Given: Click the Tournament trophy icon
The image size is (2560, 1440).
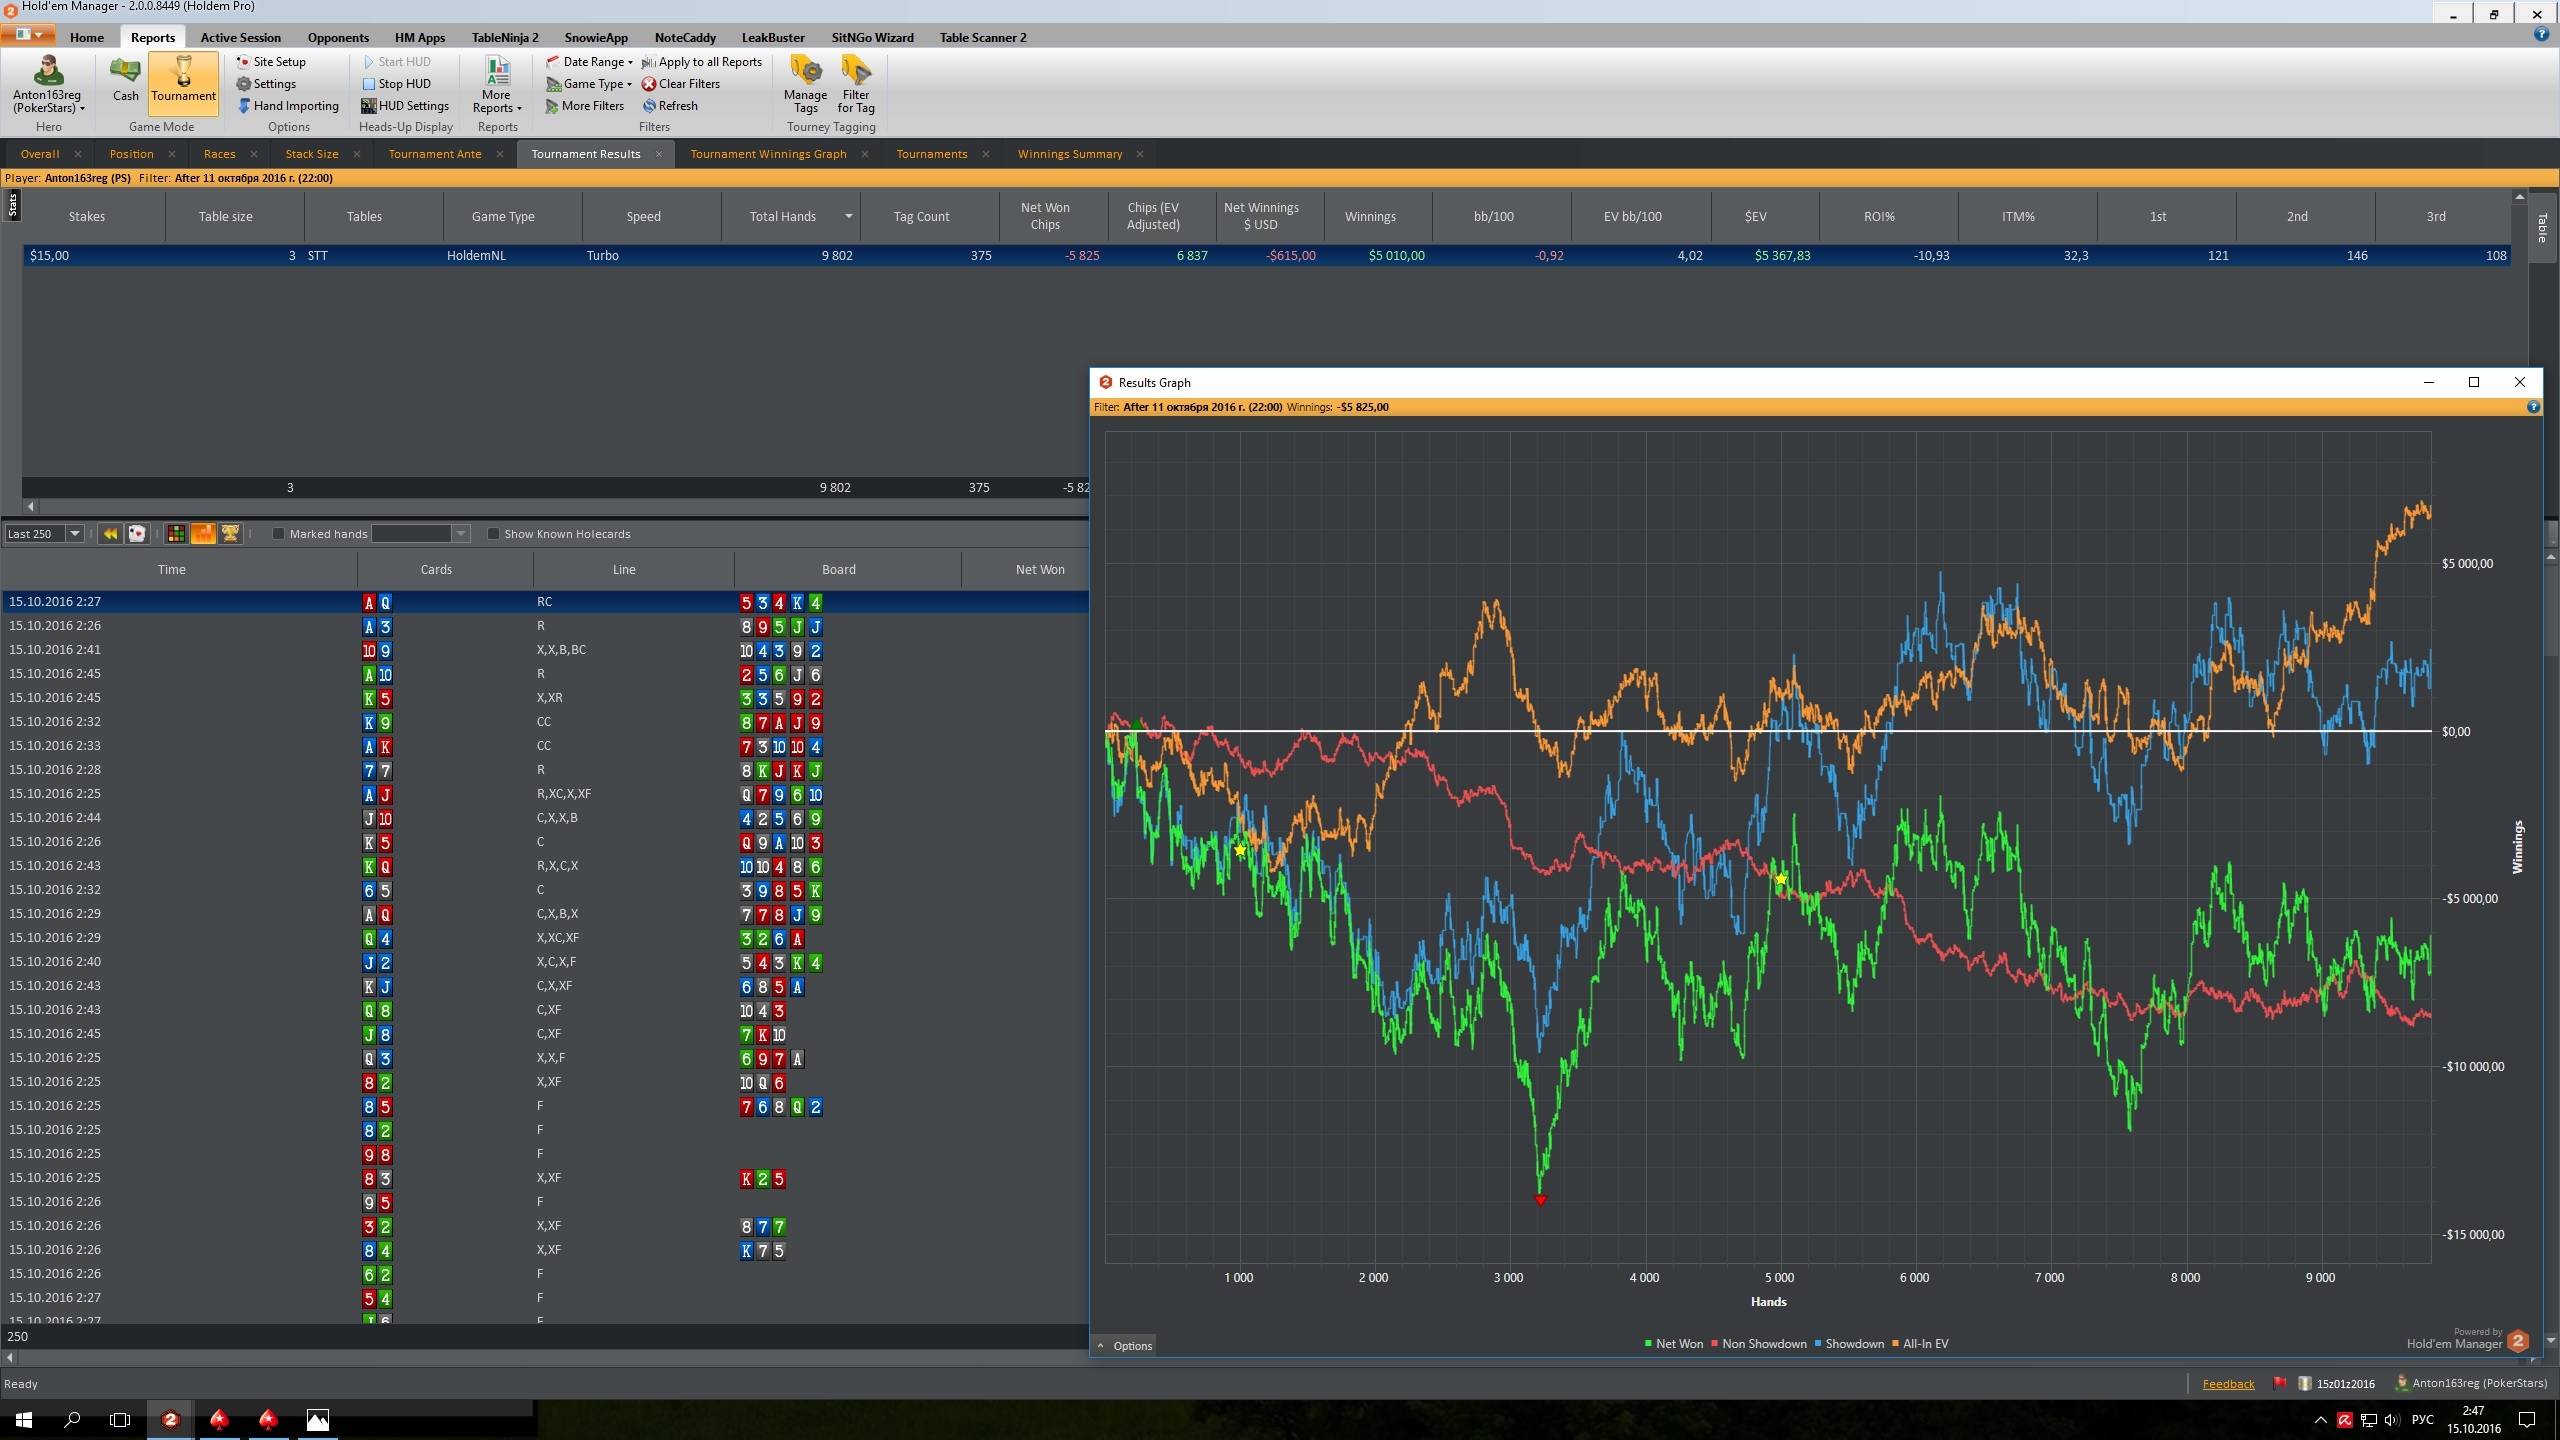Looking at the screenshot, I should (x=183, y=71).
